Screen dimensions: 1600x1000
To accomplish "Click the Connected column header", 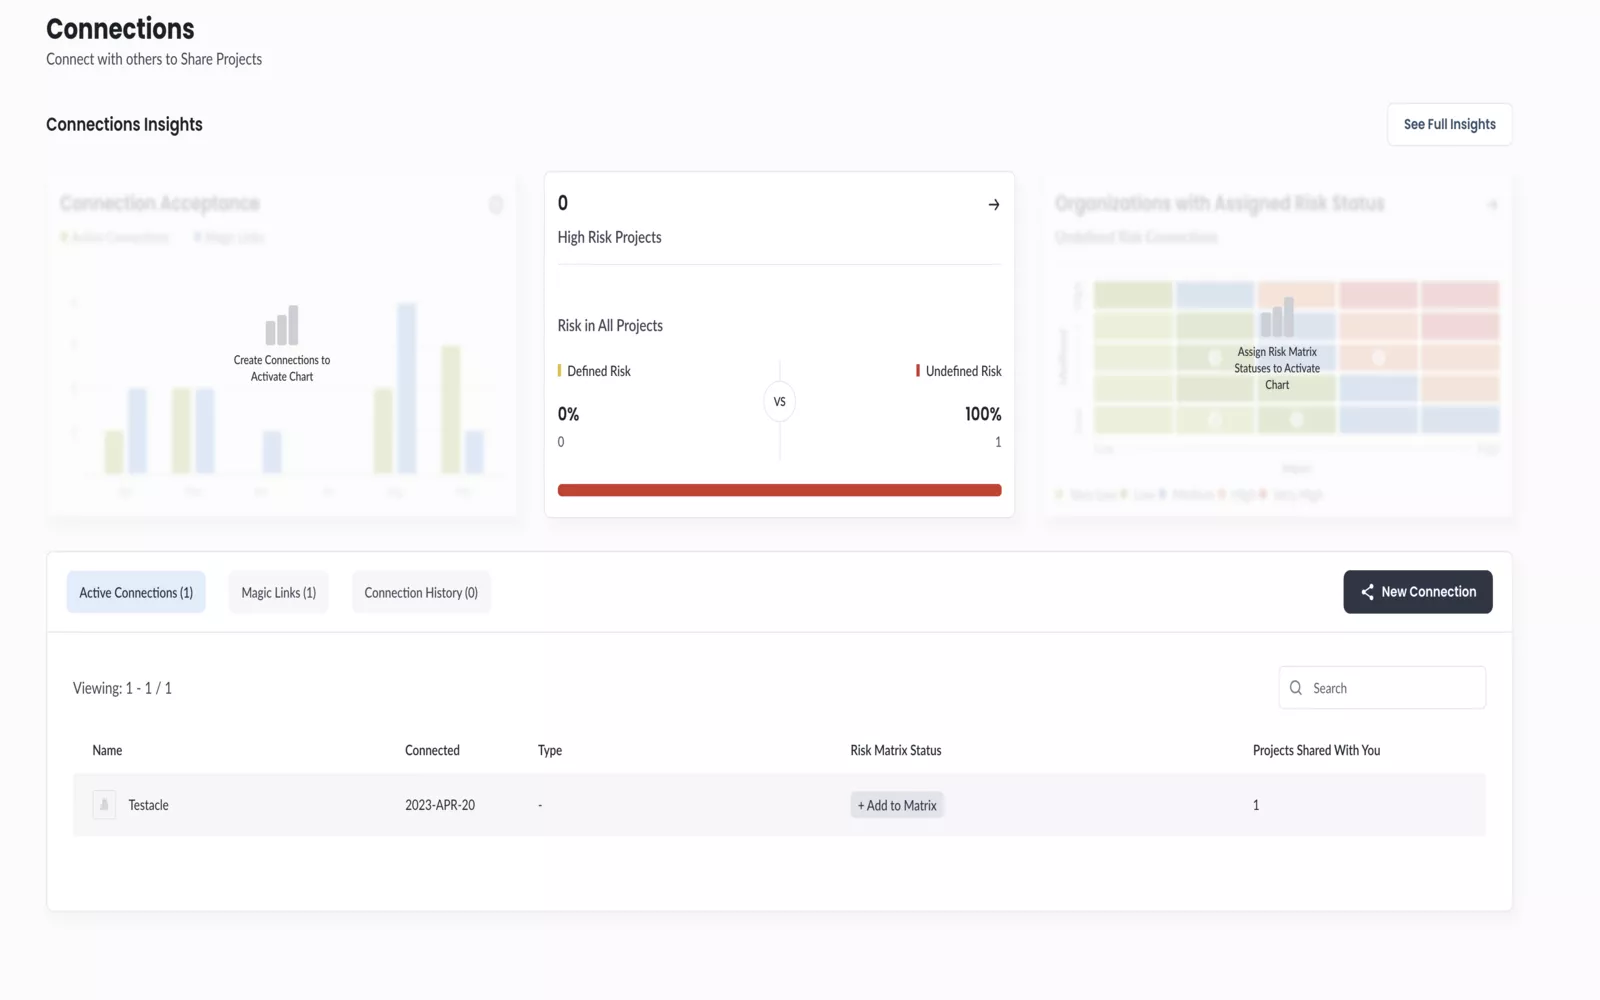I will (x=432, y=750).
